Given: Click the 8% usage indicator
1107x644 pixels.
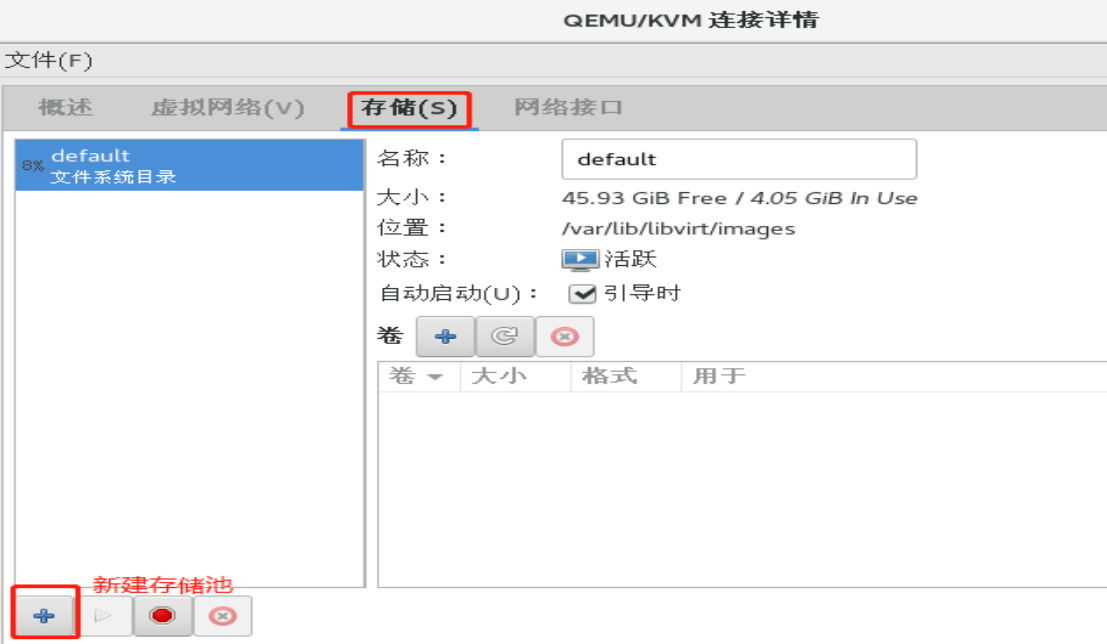Looking at the screenshot, I should coord(32,165).
